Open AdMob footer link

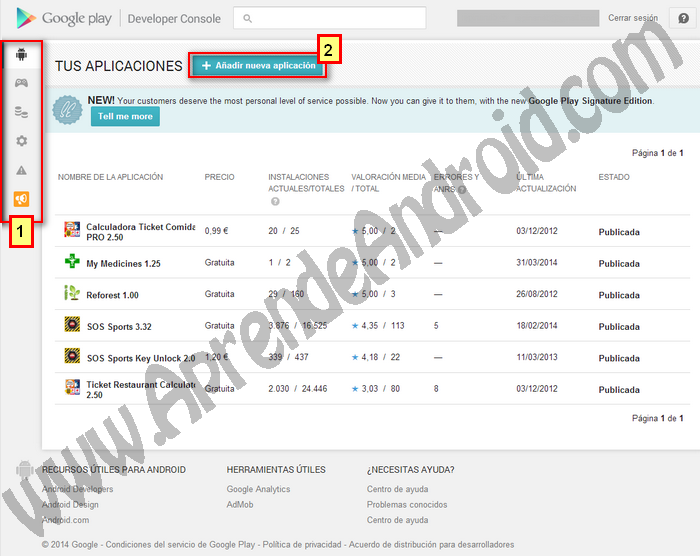[240, 505]
